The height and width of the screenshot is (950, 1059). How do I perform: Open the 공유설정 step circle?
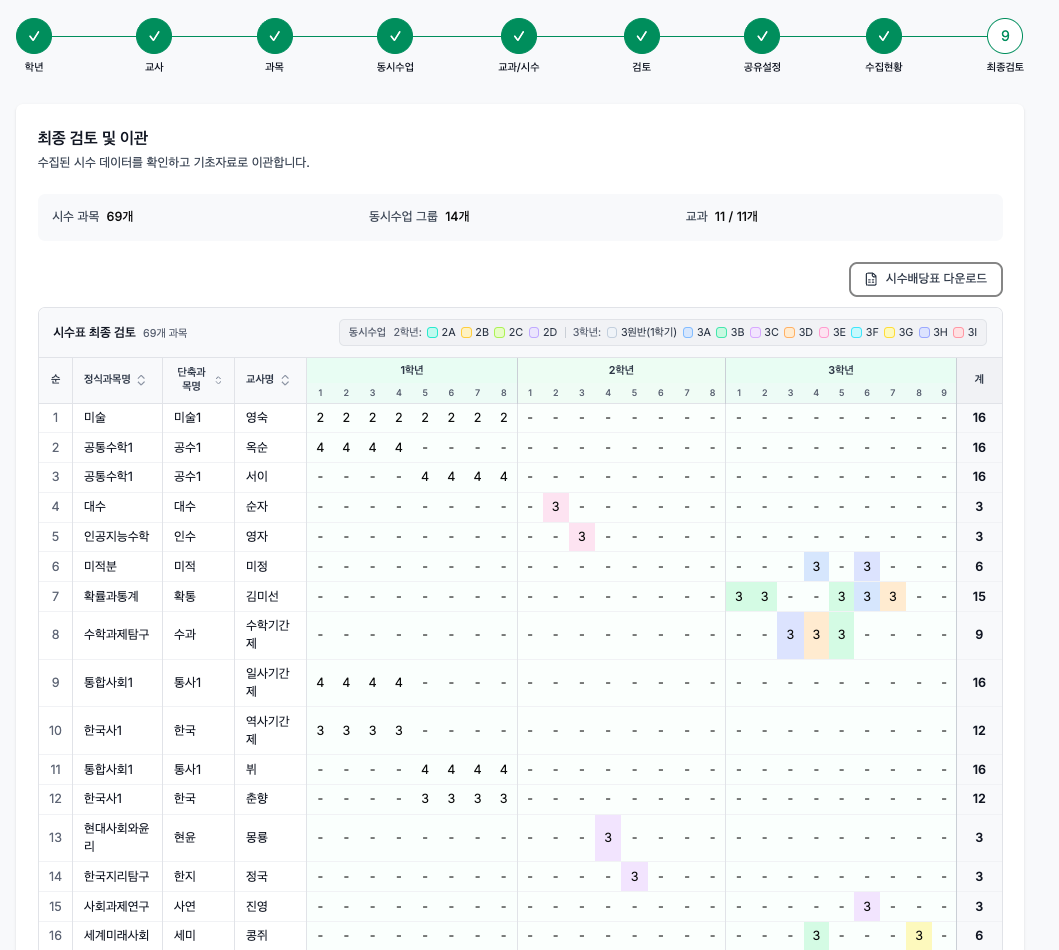click(762, 36)
